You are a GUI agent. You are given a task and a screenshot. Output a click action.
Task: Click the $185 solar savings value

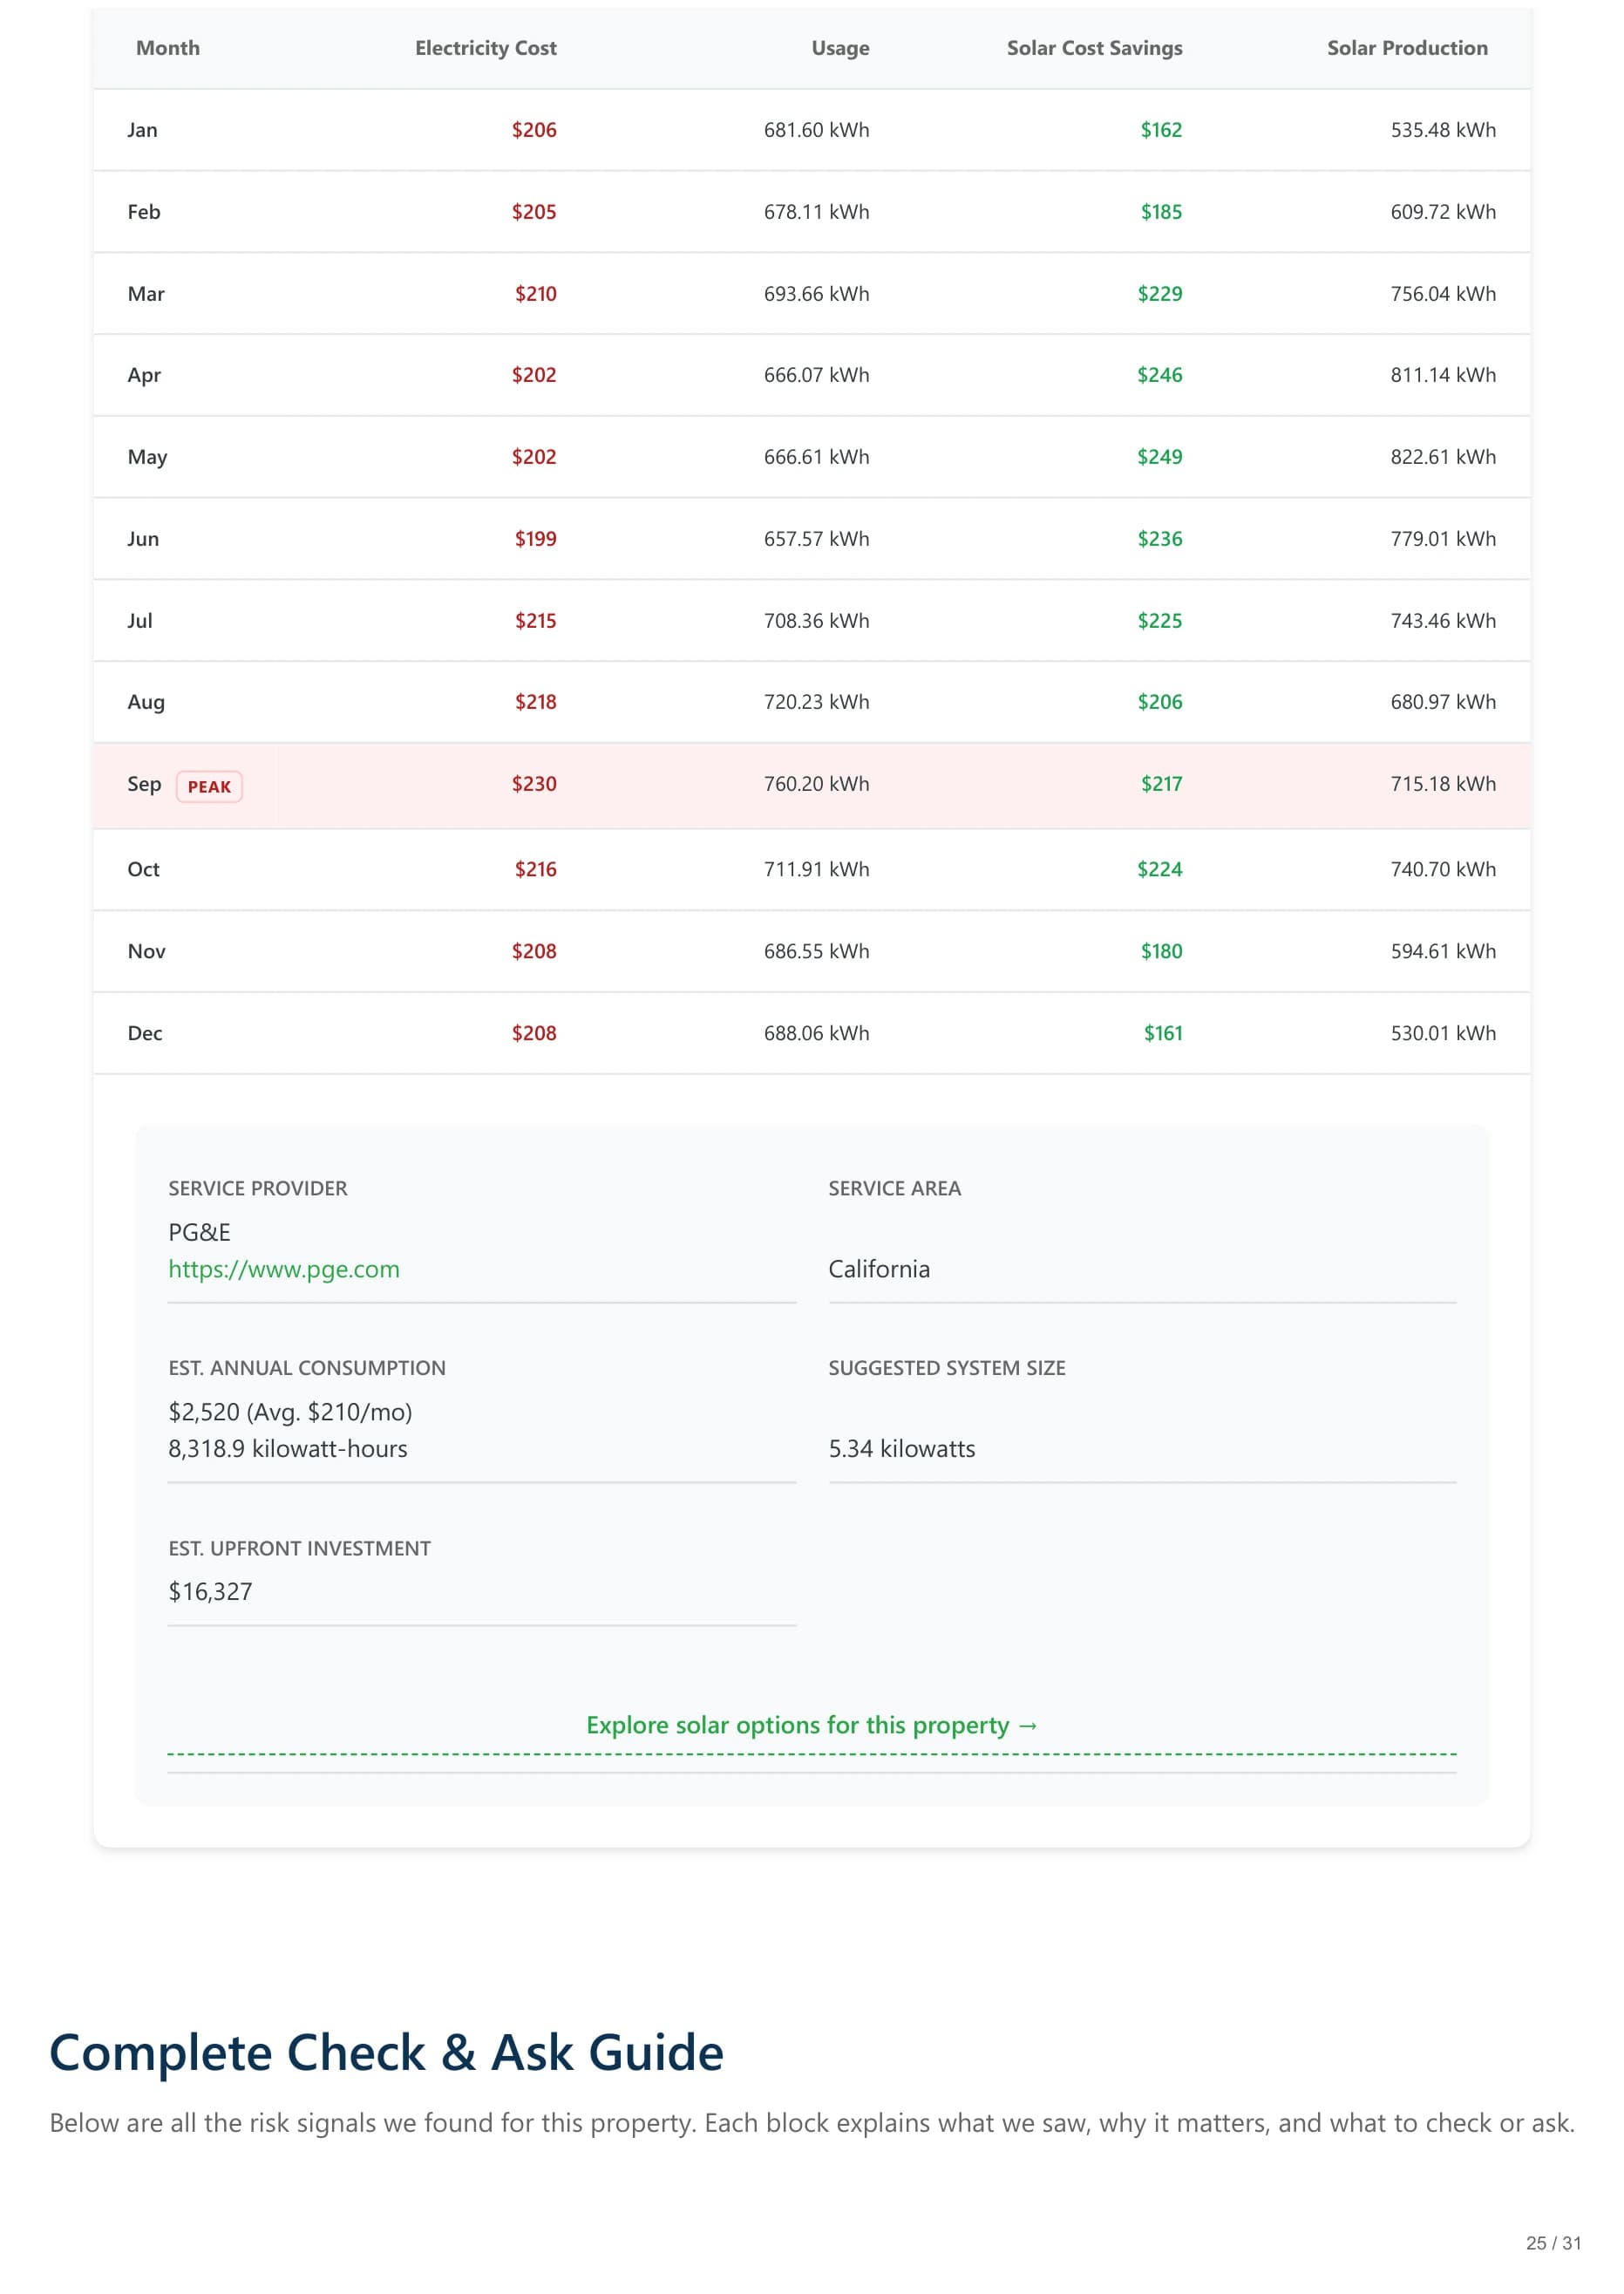tap(1161, 212)
